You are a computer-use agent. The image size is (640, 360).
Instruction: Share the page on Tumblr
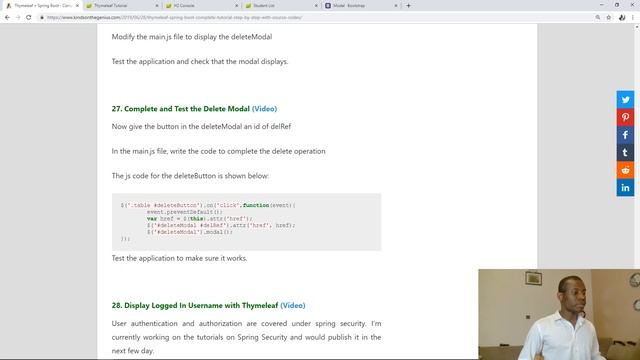(x=625, y=152)
